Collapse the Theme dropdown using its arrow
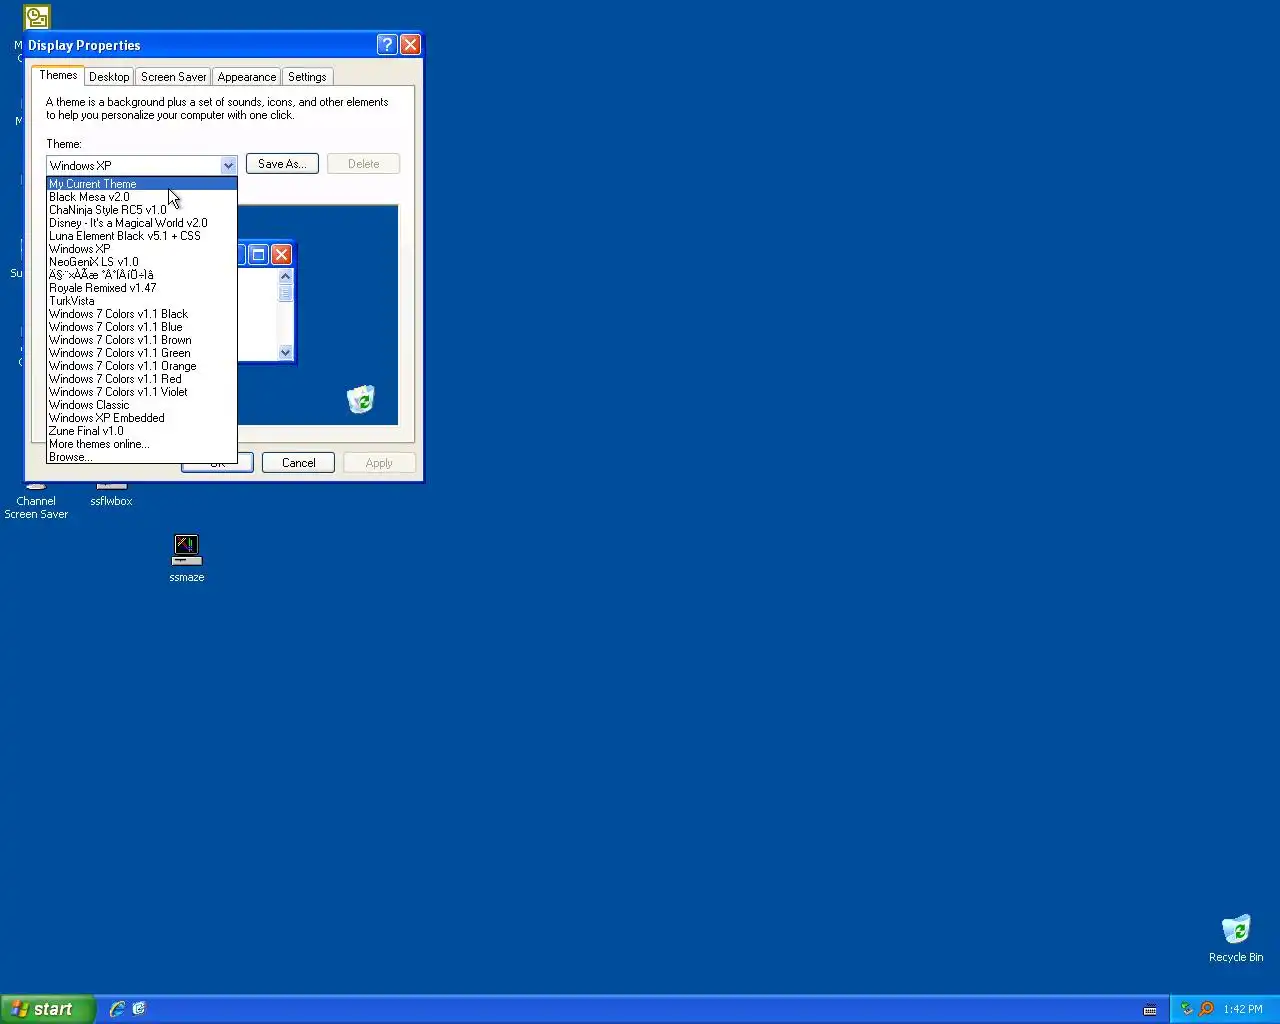1280x1024 pixels. tap(228, 166)
